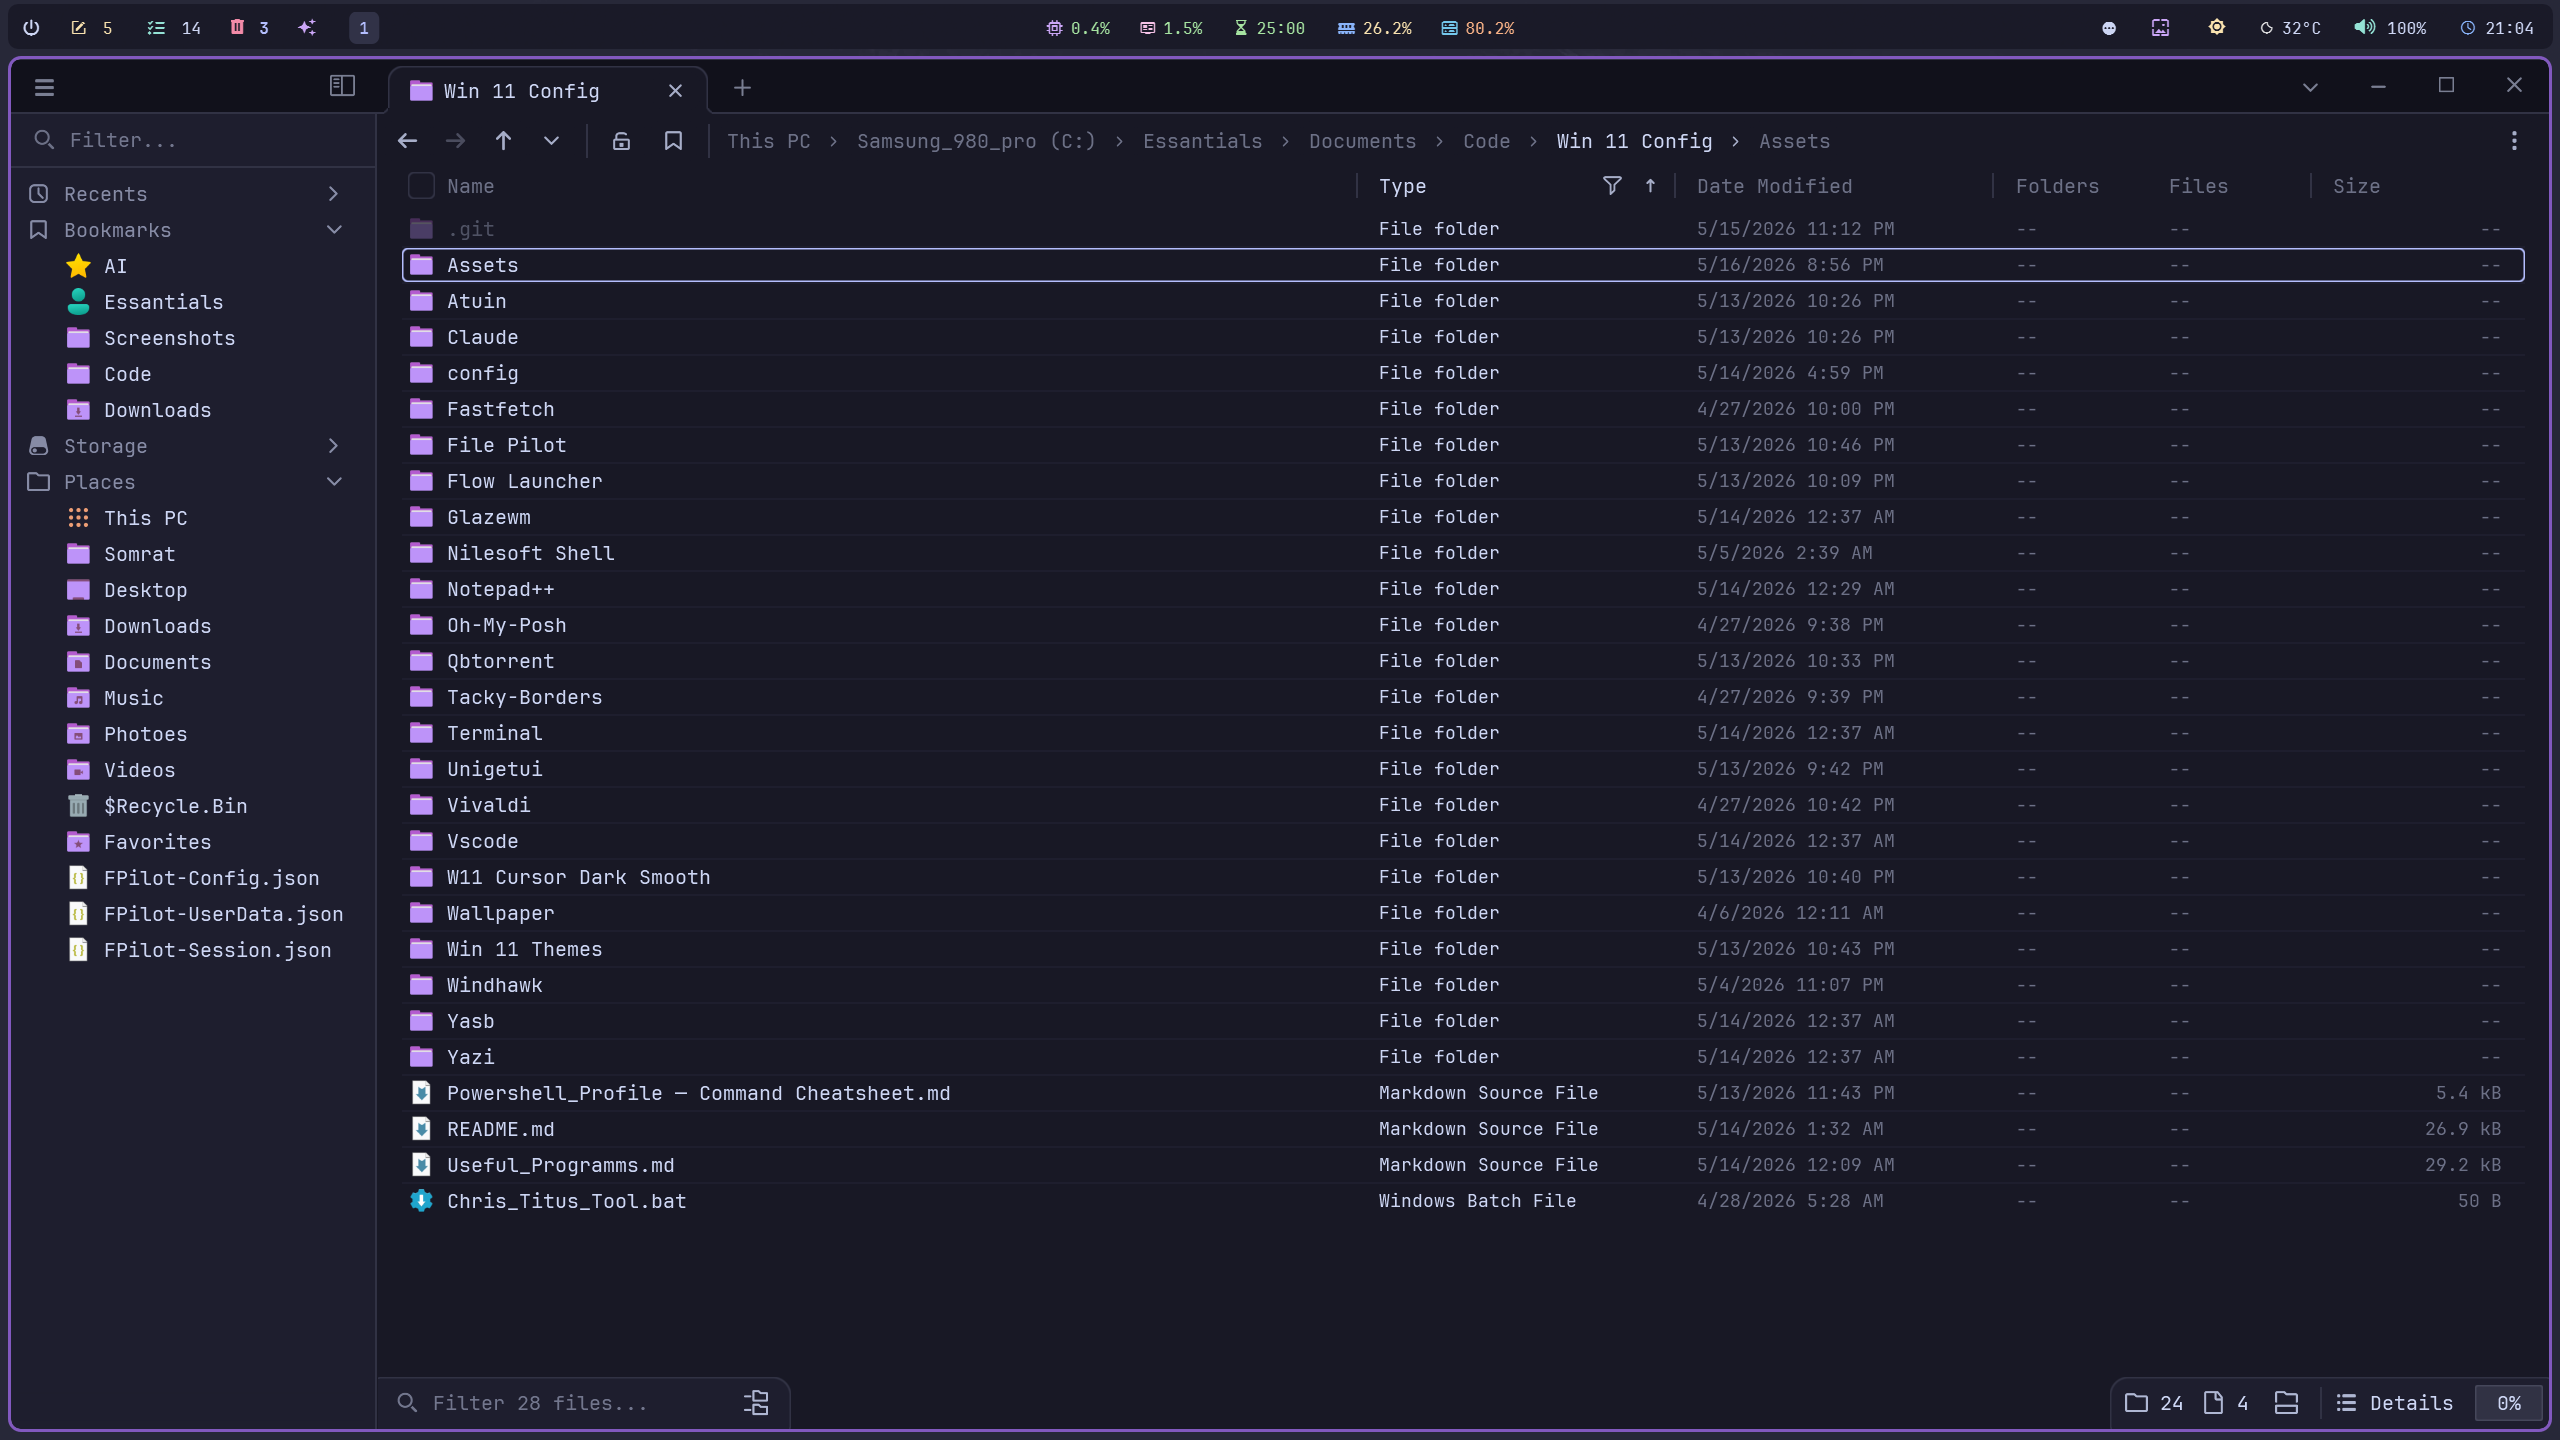Navigate to Code breadcrumb

click(x=1486, y=141)
